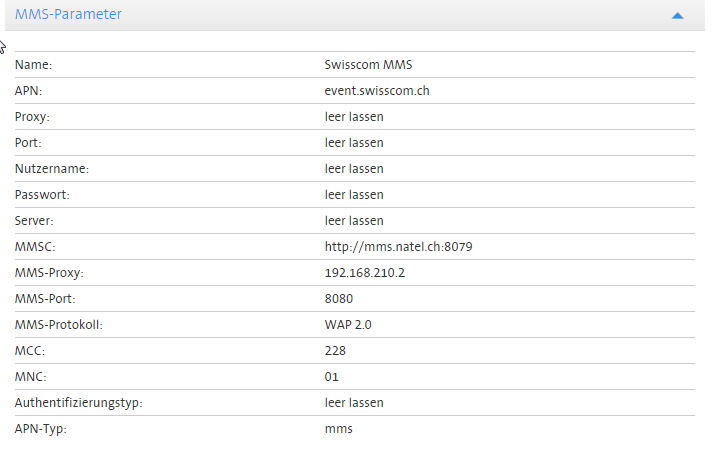Click the MMS-Parameter header title
The width and height of the screenshot is (712, 450).
point(68,15)
